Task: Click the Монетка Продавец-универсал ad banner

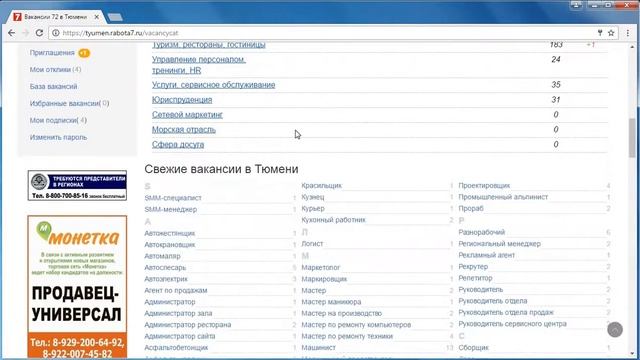Action: (77, 287)
